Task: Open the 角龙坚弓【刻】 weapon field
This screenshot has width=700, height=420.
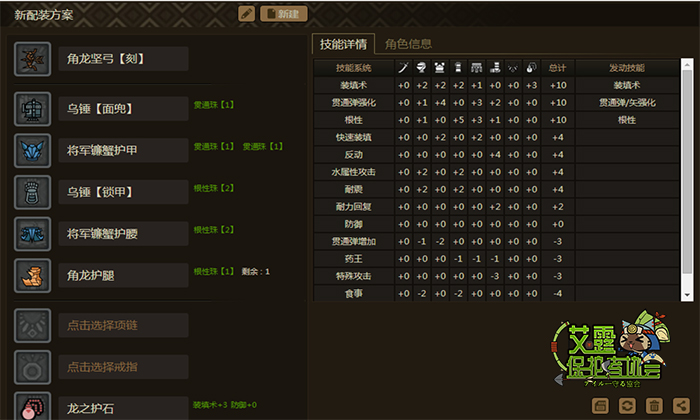Action: (123, 59)
